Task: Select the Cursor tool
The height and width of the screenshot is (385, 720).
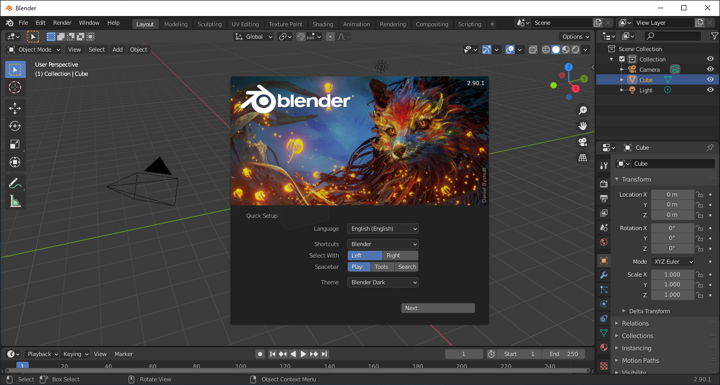Action: (15, 87)
